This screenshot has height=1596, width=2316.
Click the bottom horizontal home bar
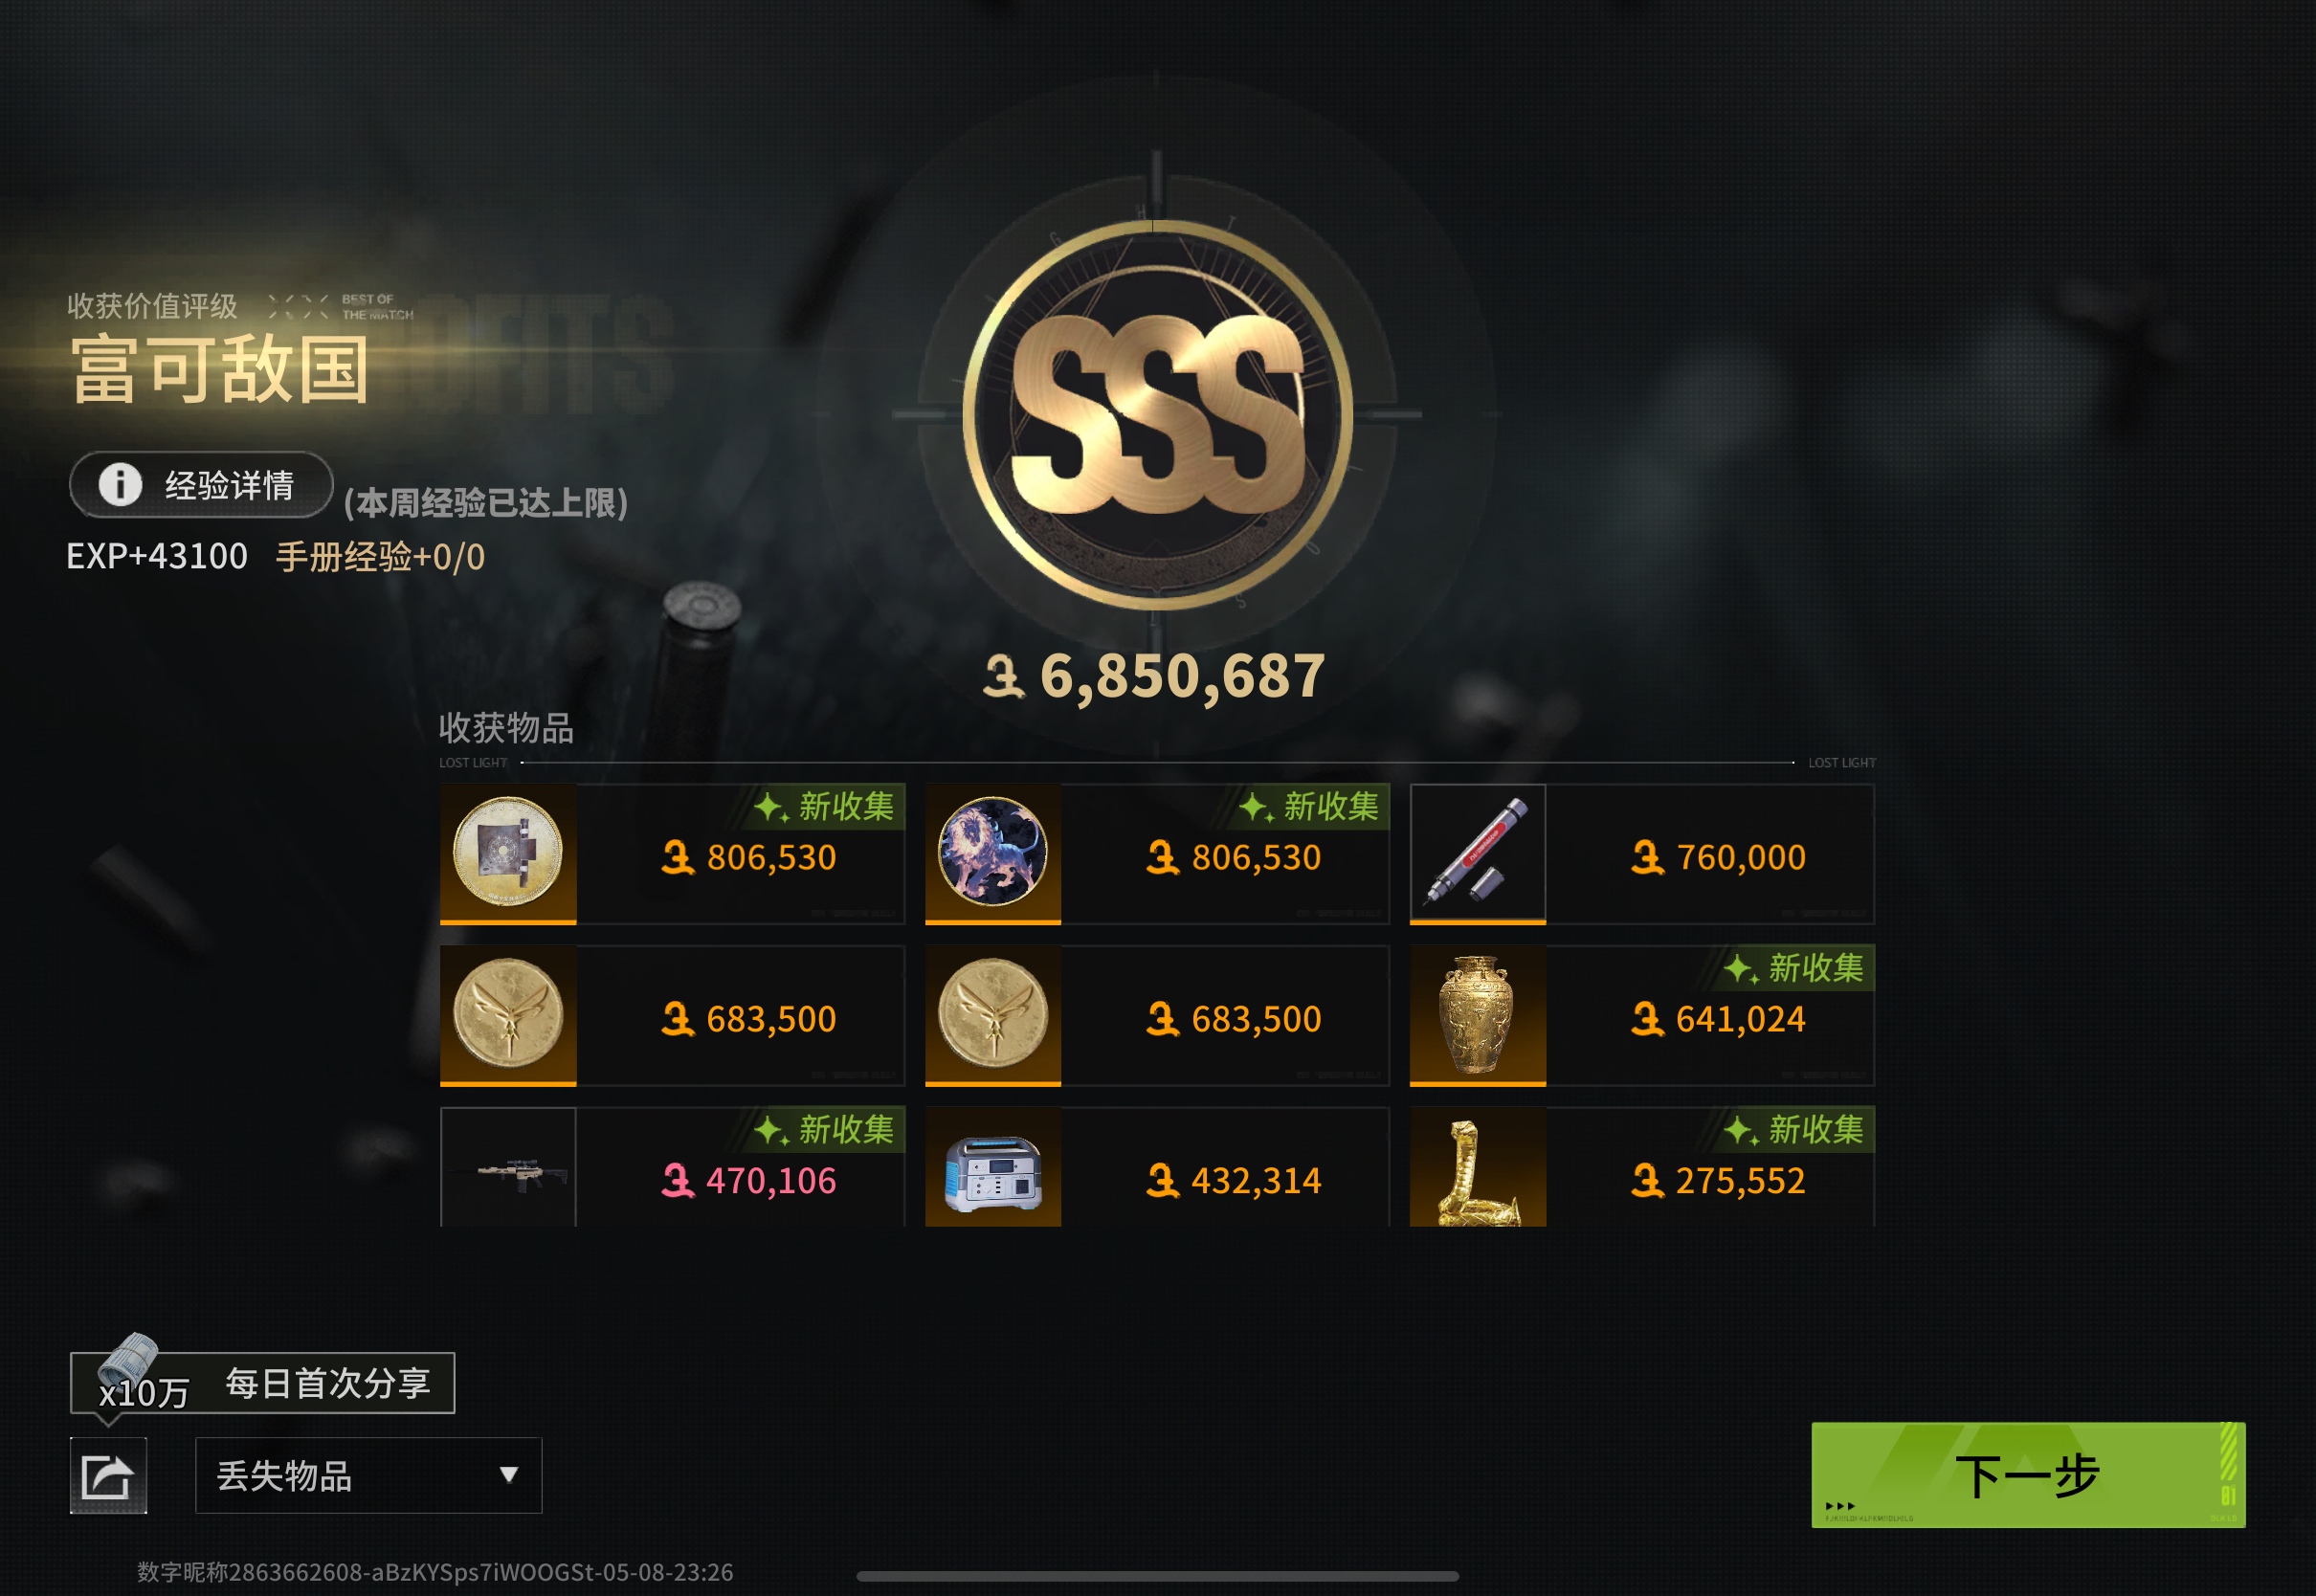(x=1157, y=1577)
